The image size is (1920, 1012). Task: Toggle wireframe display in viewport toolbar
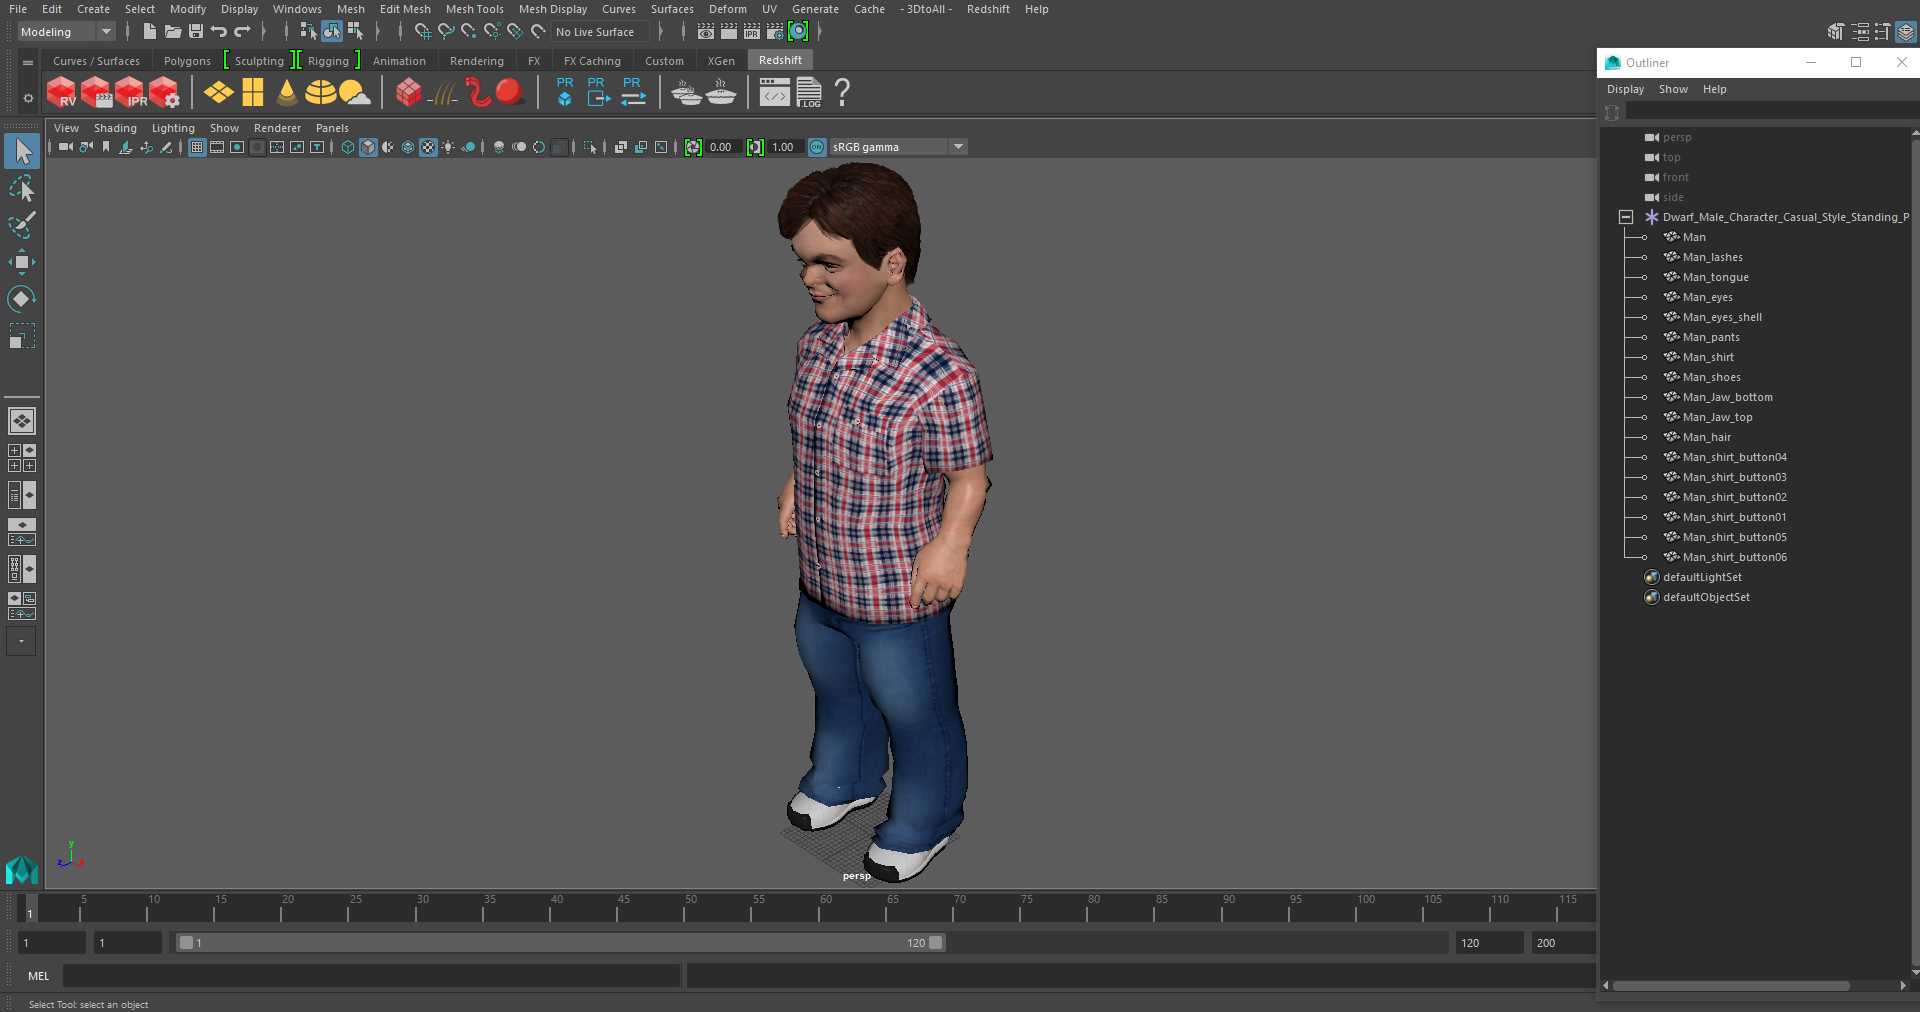[348, 147]
